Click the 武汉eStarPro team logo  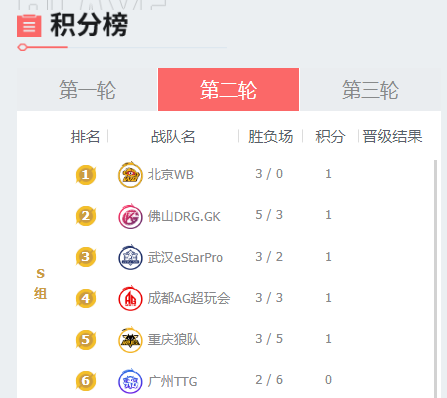[130, 257]
